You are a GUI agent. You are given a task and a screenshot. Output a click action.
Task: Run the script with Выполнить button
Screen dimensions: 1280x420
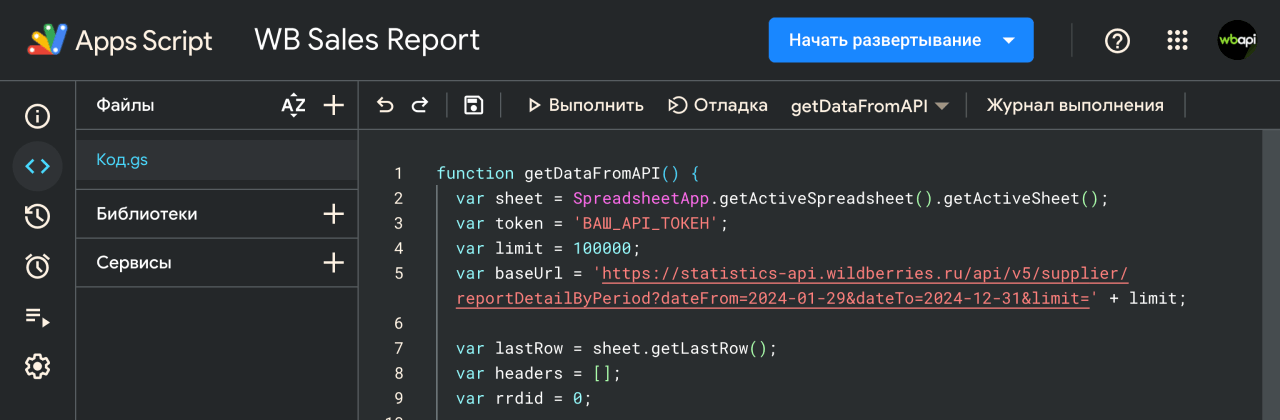coord(585,105)
